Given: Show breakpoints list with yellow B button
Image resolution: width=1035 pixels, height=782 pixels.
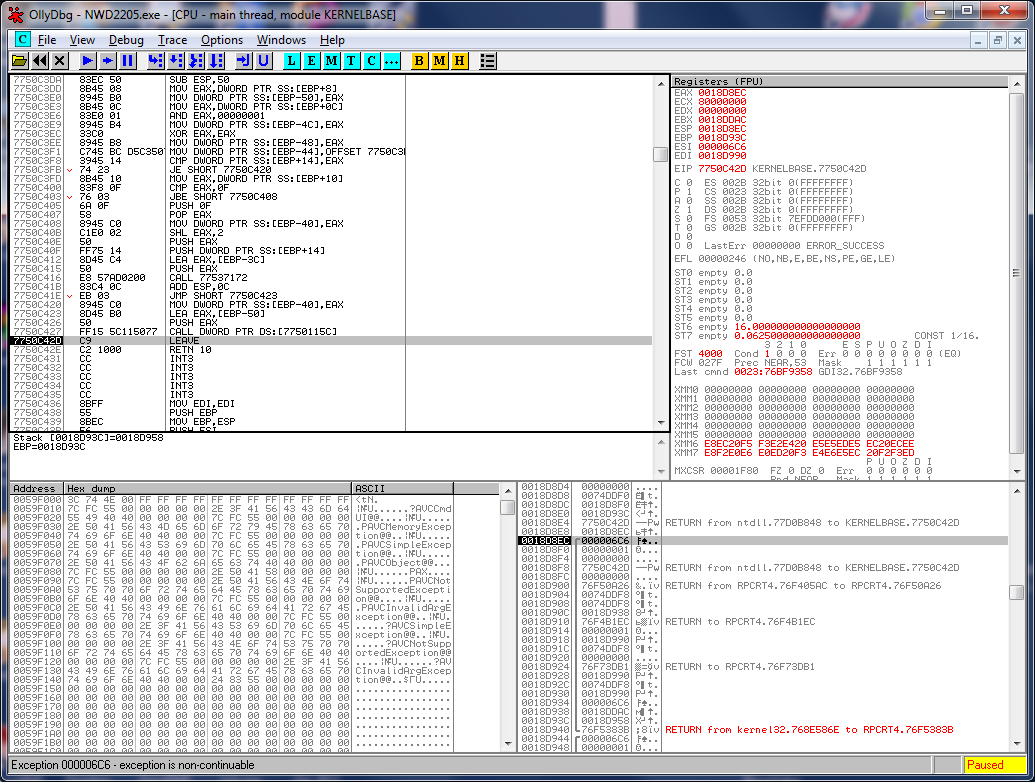Looking at the screenshot, I should (419, 61).
